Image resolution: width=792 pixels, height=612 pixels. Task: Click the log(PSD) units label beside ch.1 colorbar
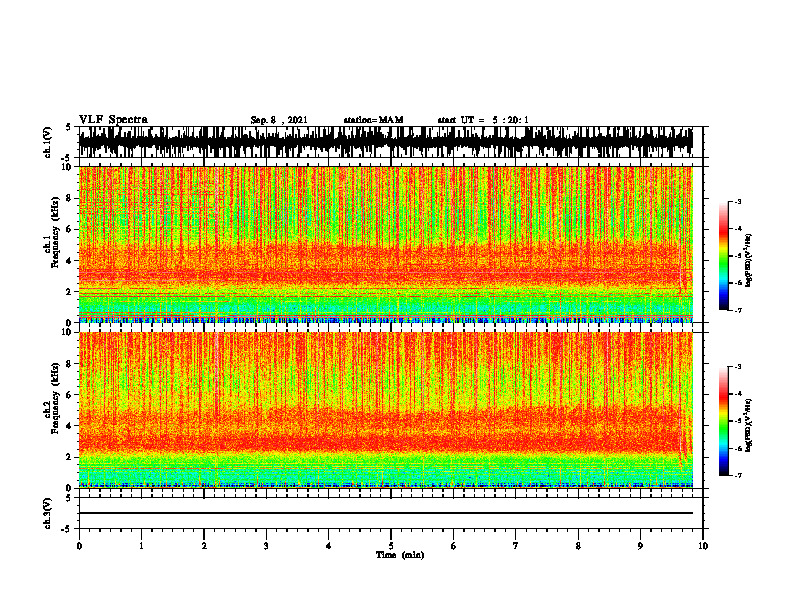point(749,260)
